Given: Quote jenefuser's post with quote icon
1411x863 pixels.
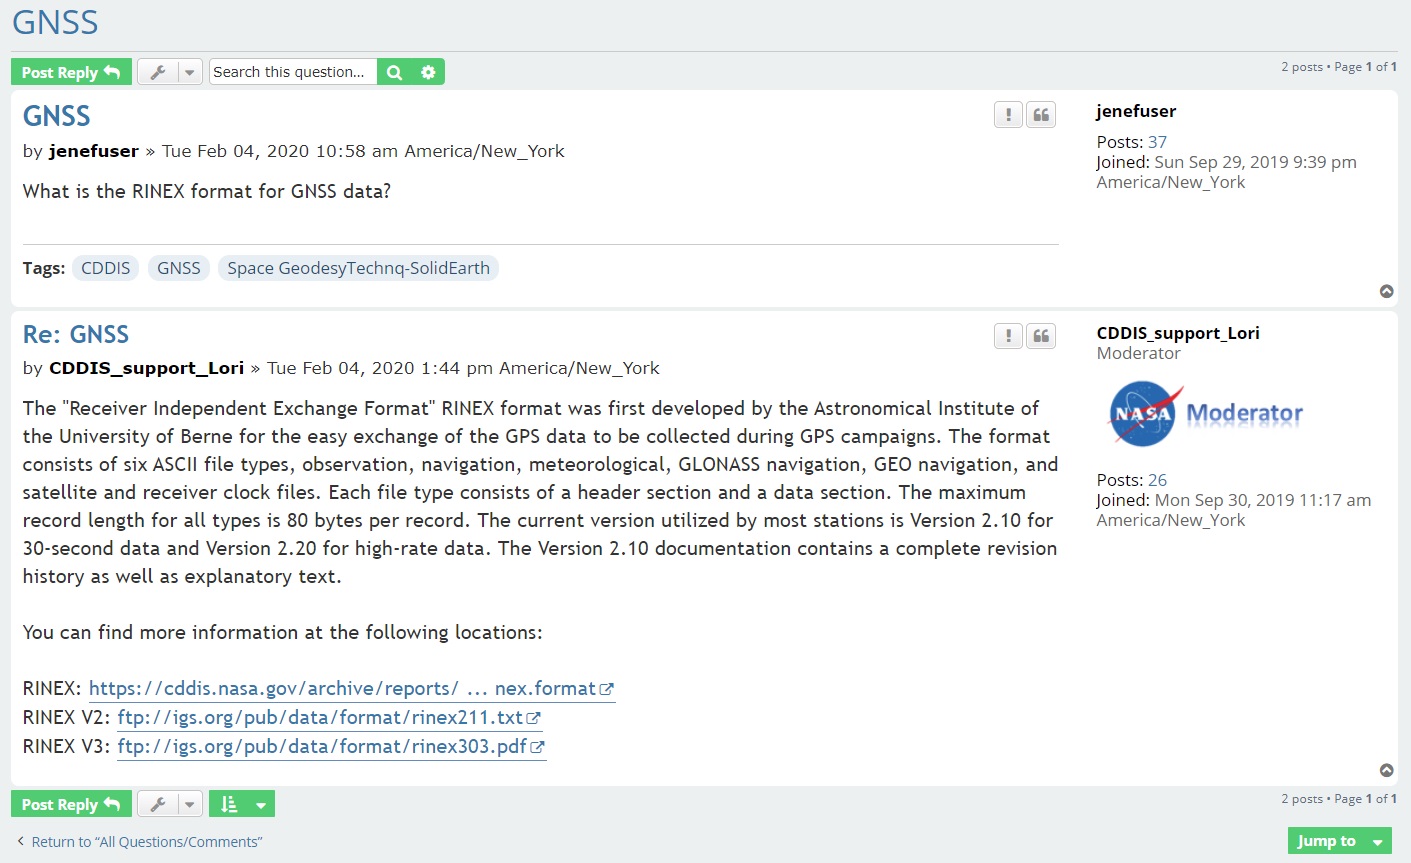Looking at the screenshot, I should click(x=1041, y=115).
